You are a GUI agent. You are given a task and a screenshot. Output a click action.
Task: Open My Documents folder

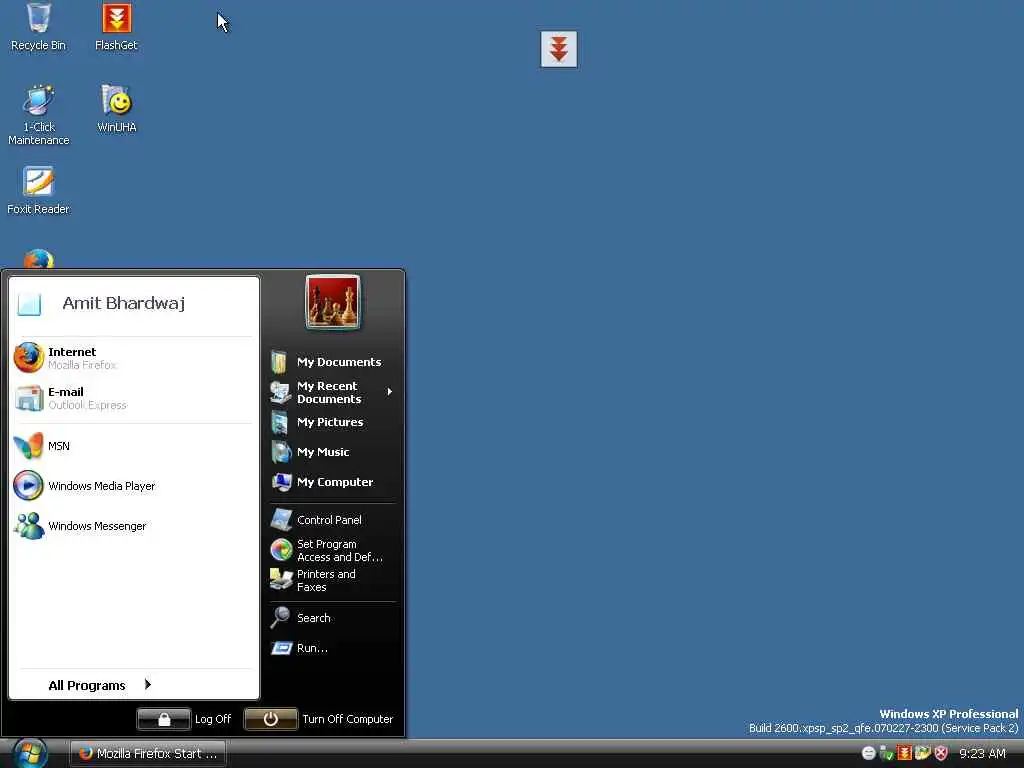(332, 362)
